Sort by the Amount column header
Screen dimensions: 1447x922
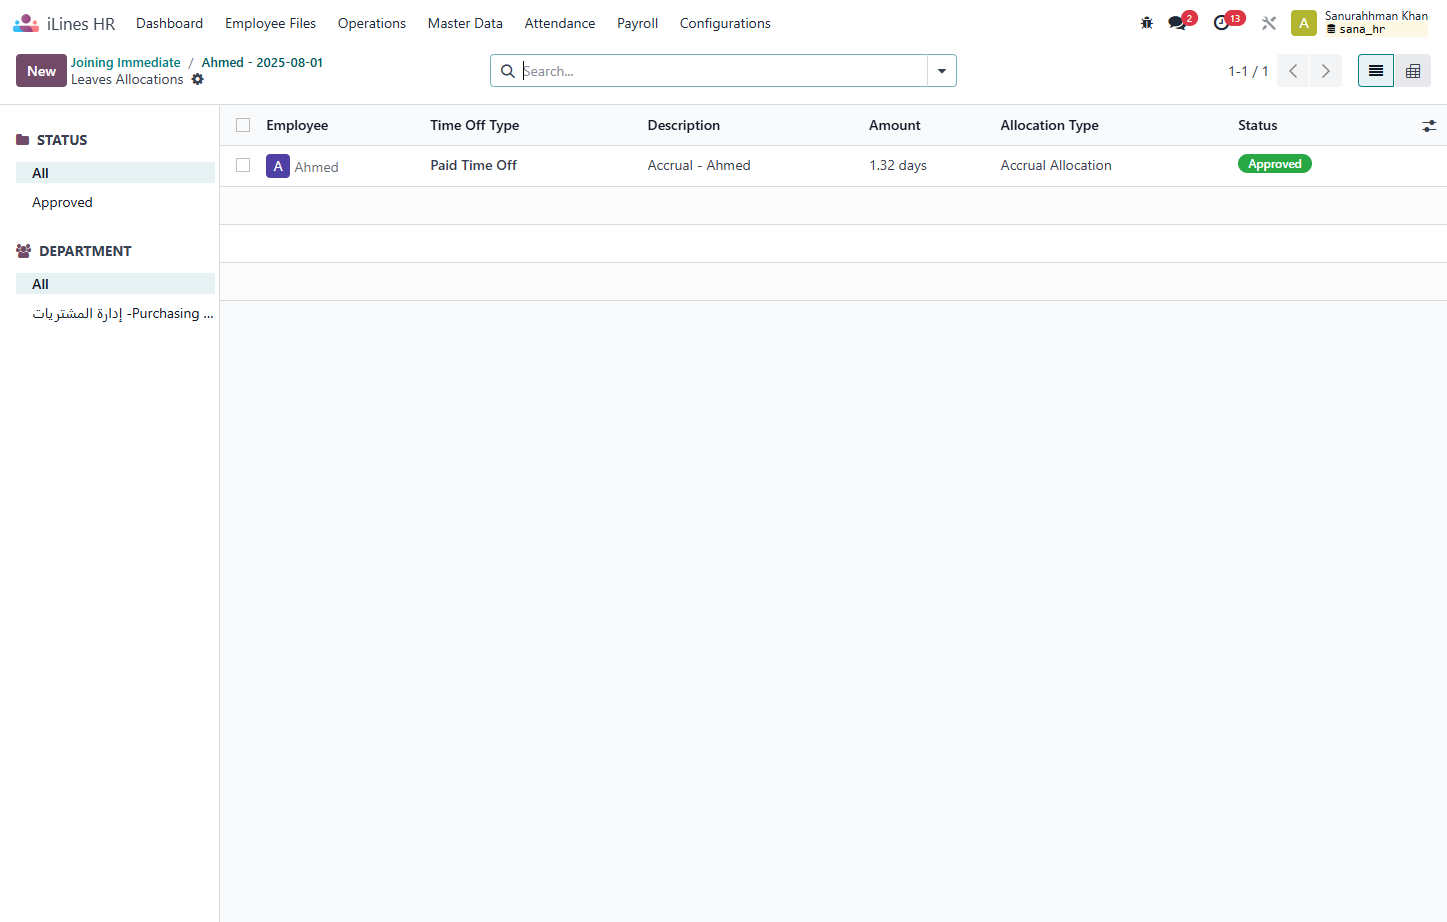[895, 125]
